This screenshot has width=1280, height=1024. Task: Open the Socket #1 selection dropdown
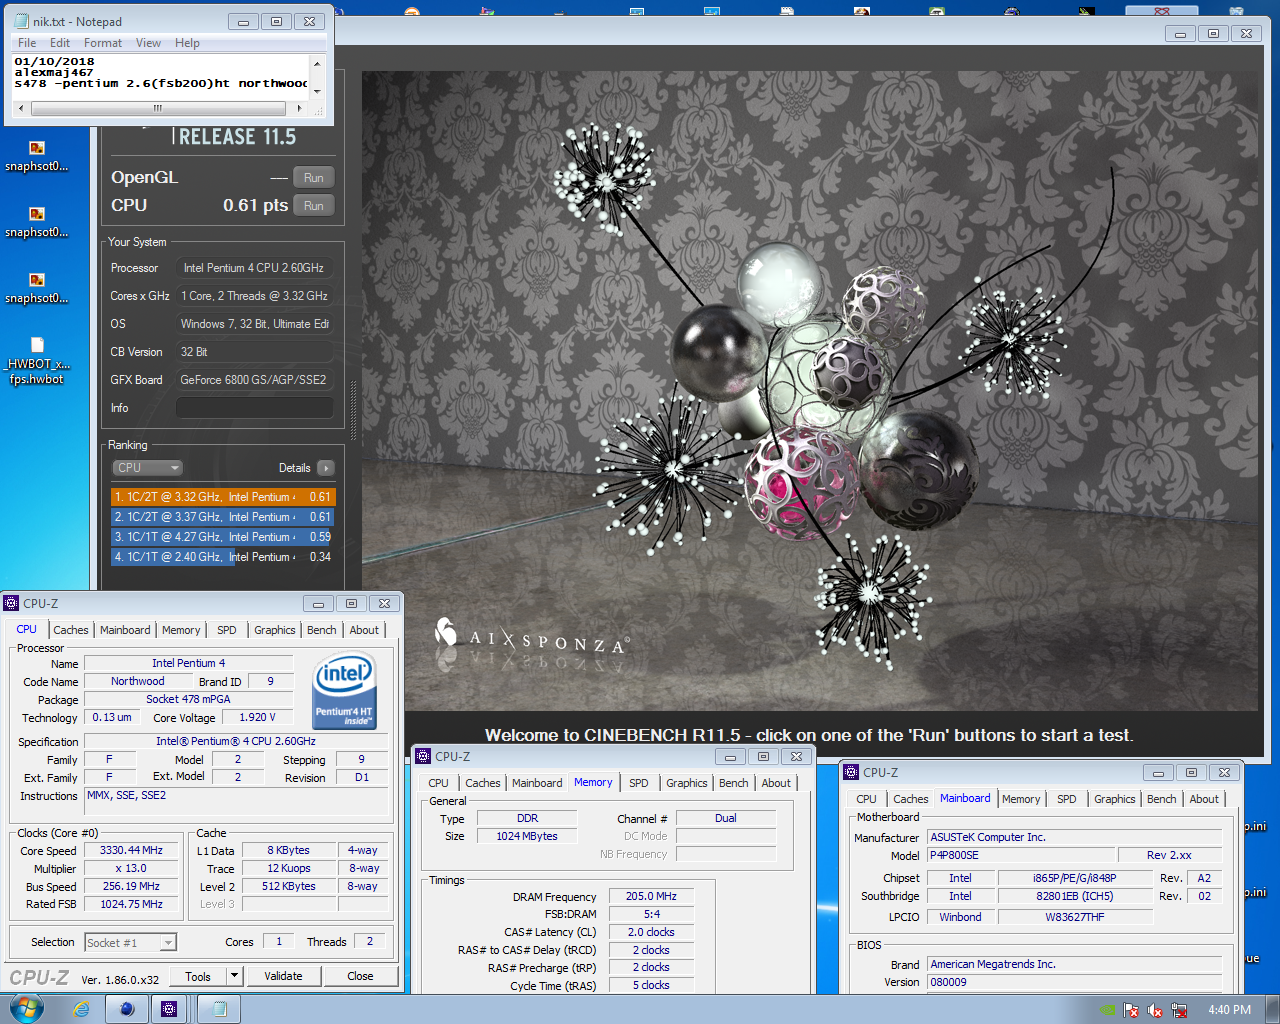(x=130, y=942)
